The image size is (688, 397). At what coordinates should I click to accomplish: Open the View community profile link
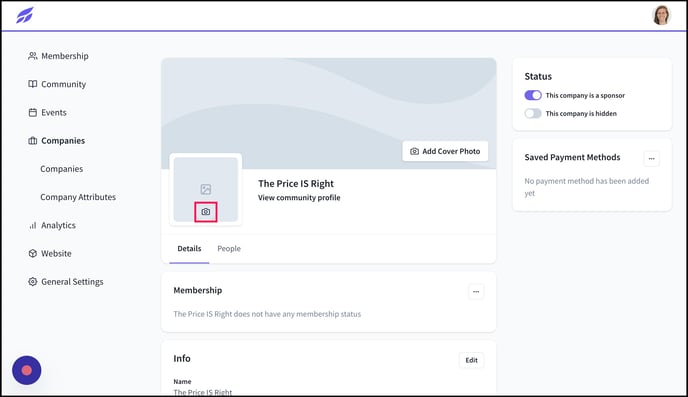coord(299,198)
